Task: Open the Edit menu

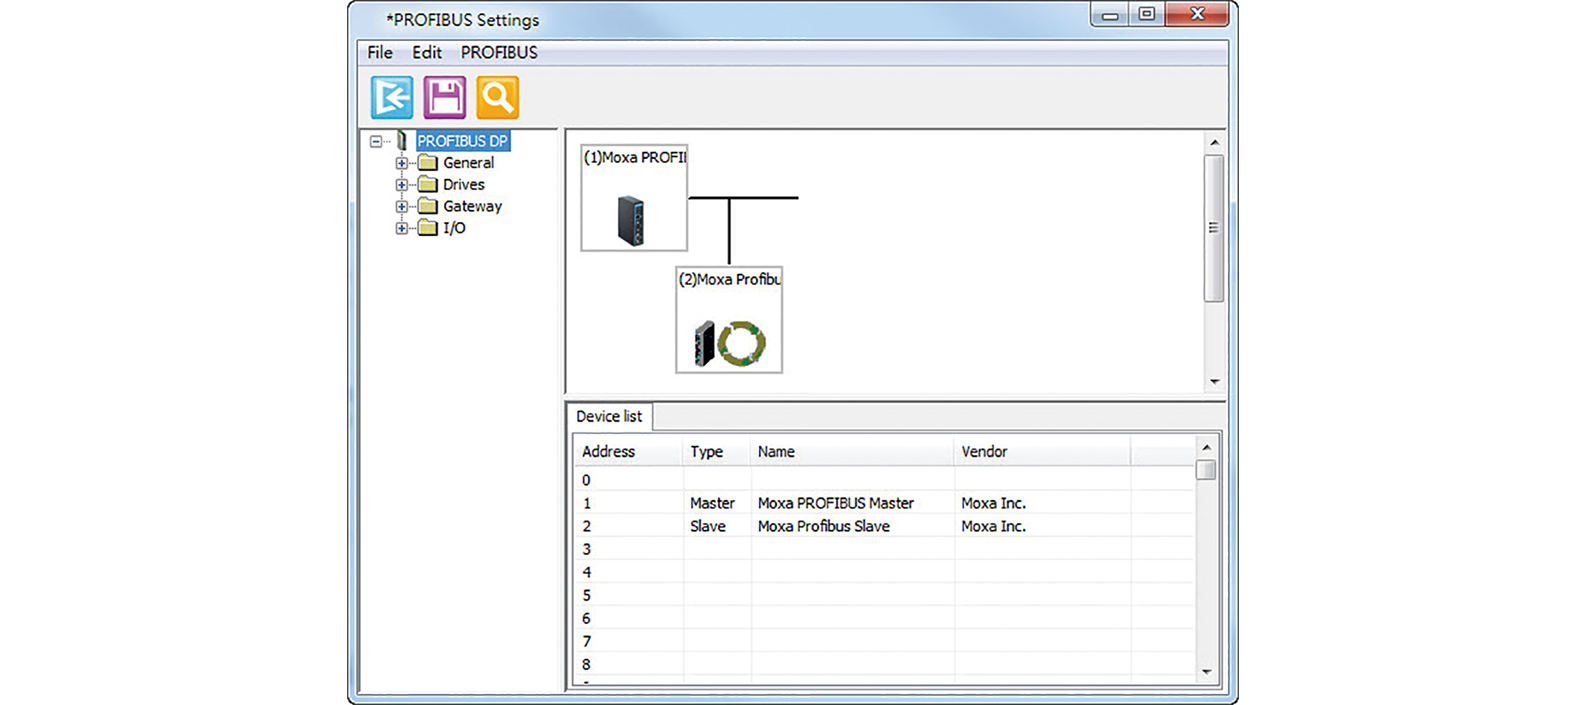Action: pyautogui.click(x=427, y=53)
